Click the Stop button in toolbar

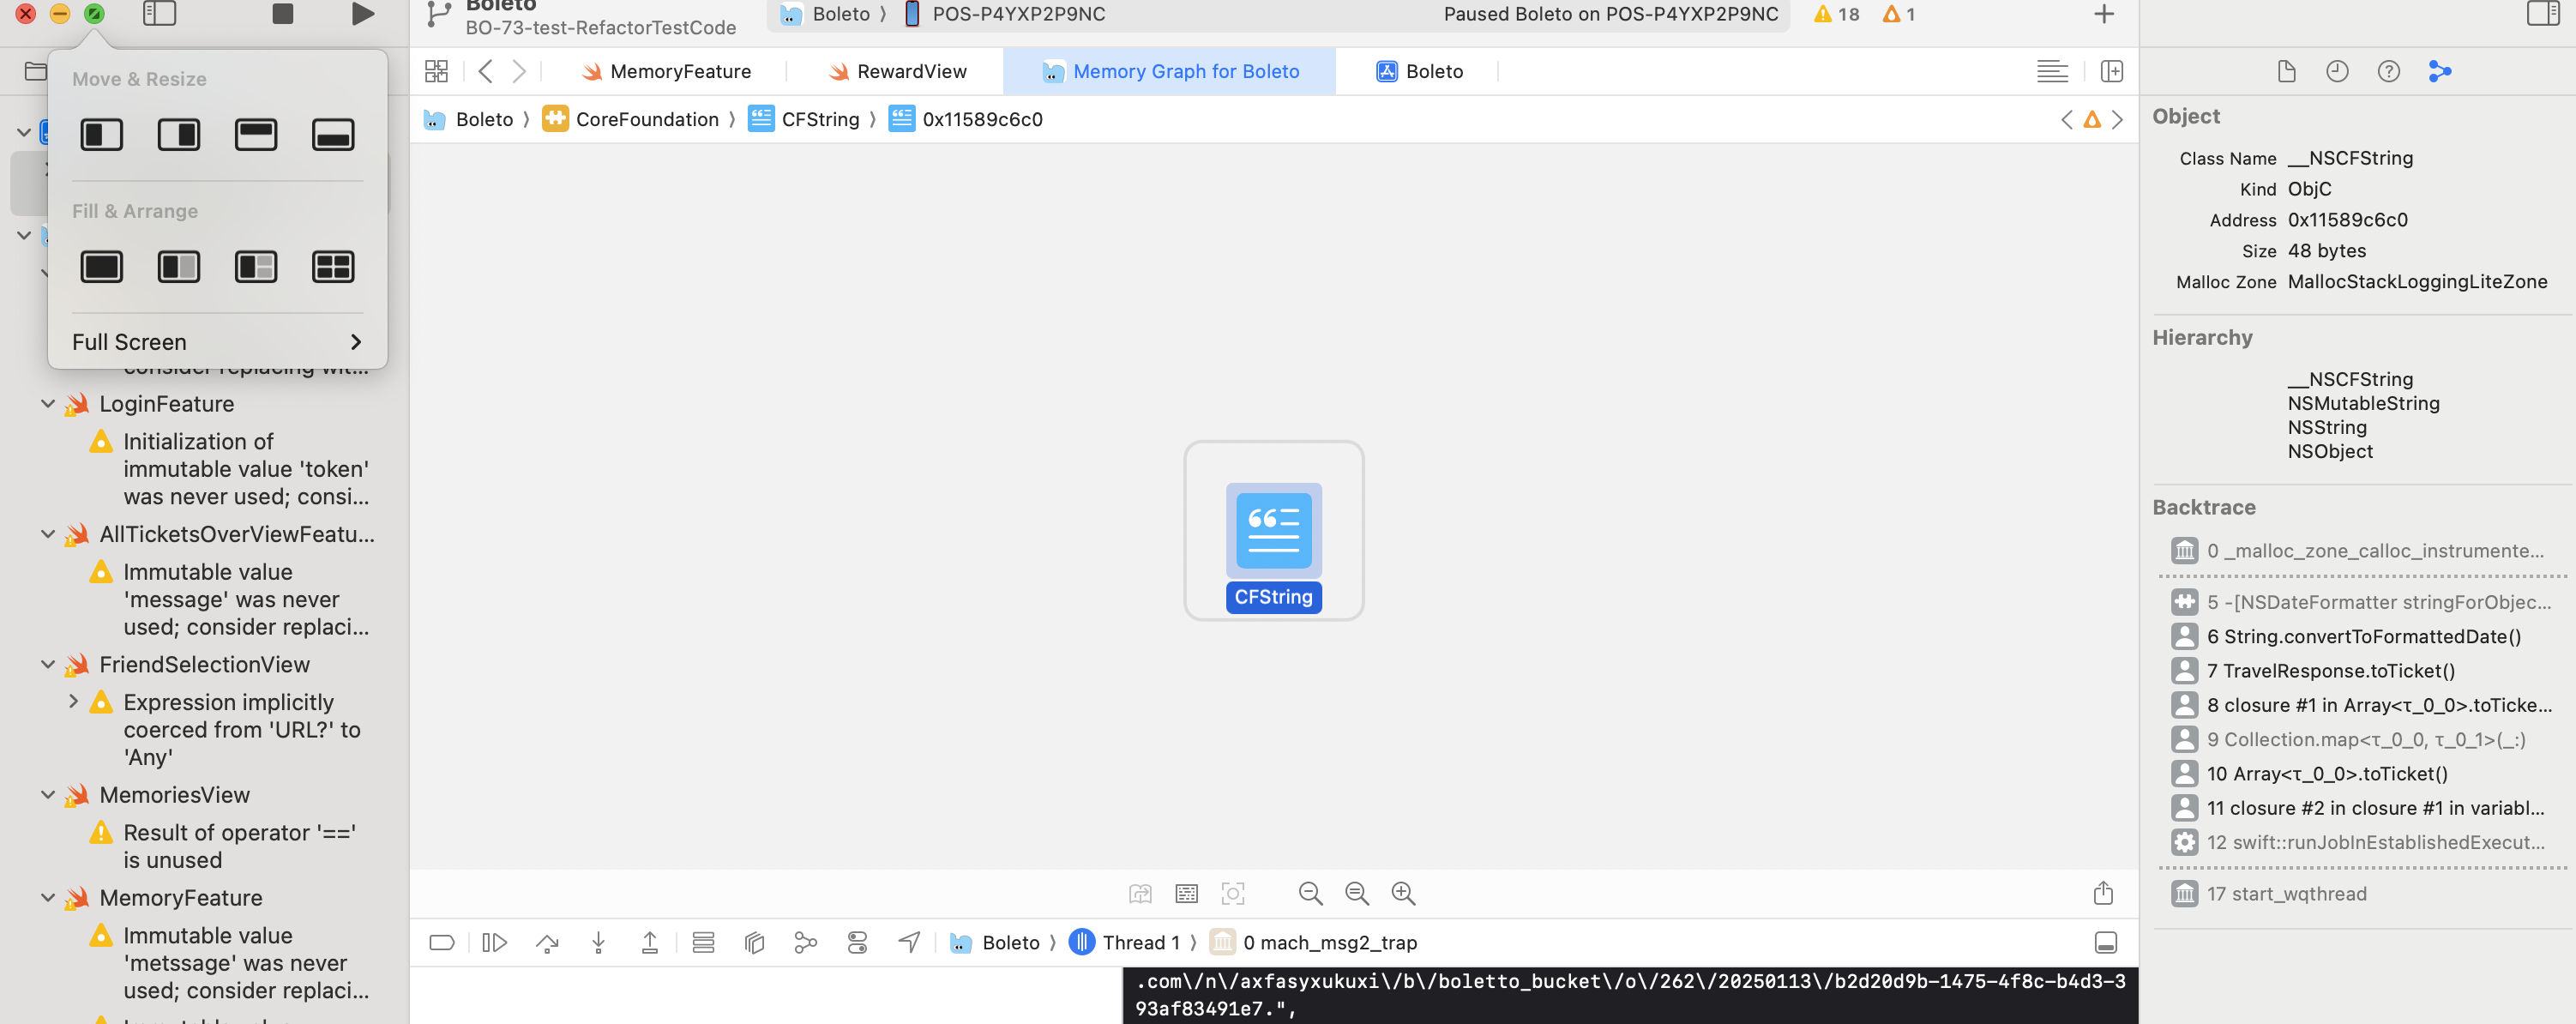[x=283, y=14]
